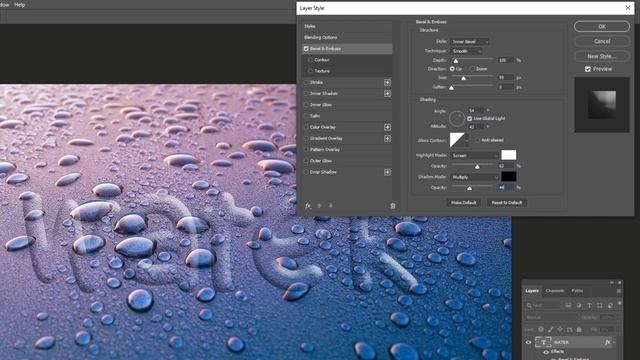Add another Inner Shadow with its plus icon
Image resolution: width=640 pixels, height=360 pixels.
click(x=387, y=93)
